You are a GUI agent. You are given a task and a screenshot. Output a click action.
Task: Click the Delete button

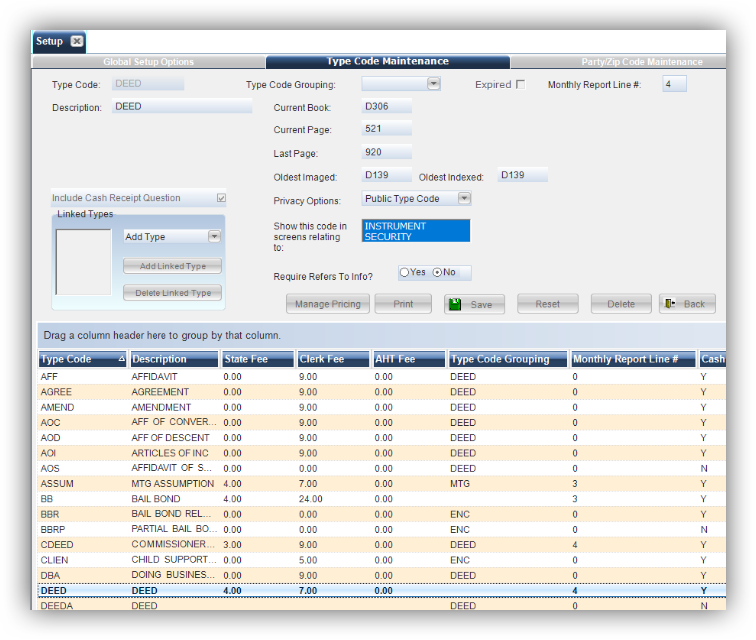621,304
